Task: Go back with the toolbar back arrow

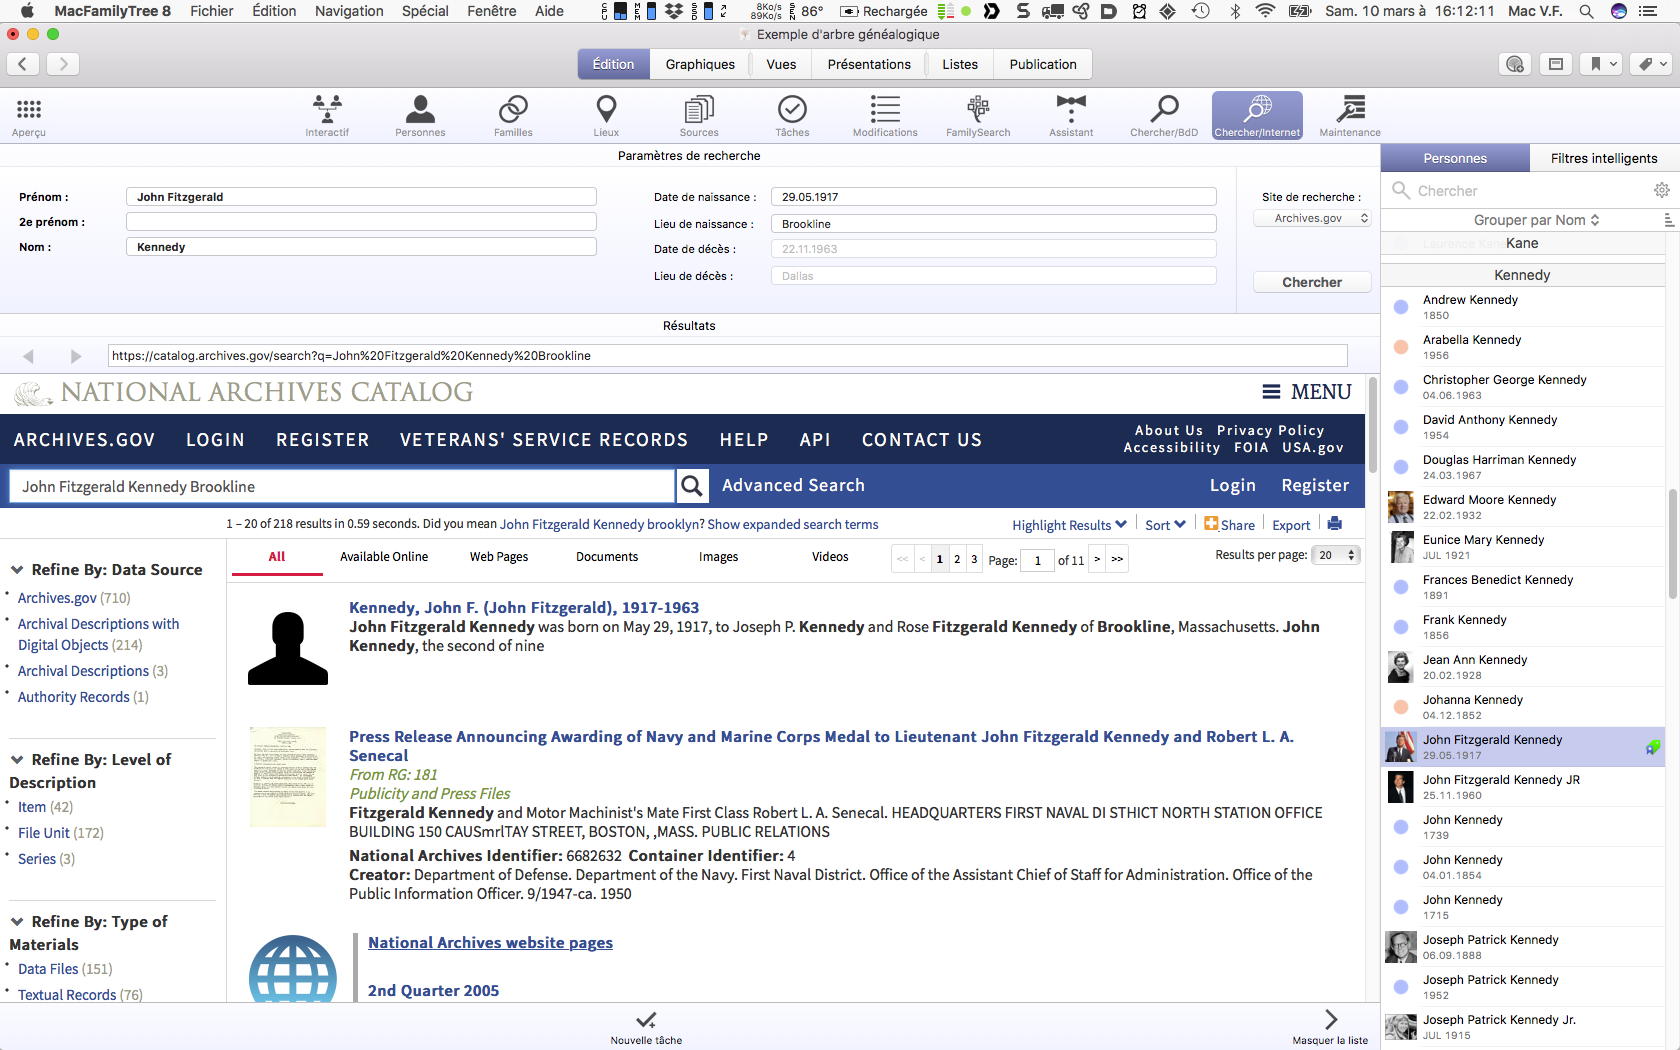Action: 23,64
